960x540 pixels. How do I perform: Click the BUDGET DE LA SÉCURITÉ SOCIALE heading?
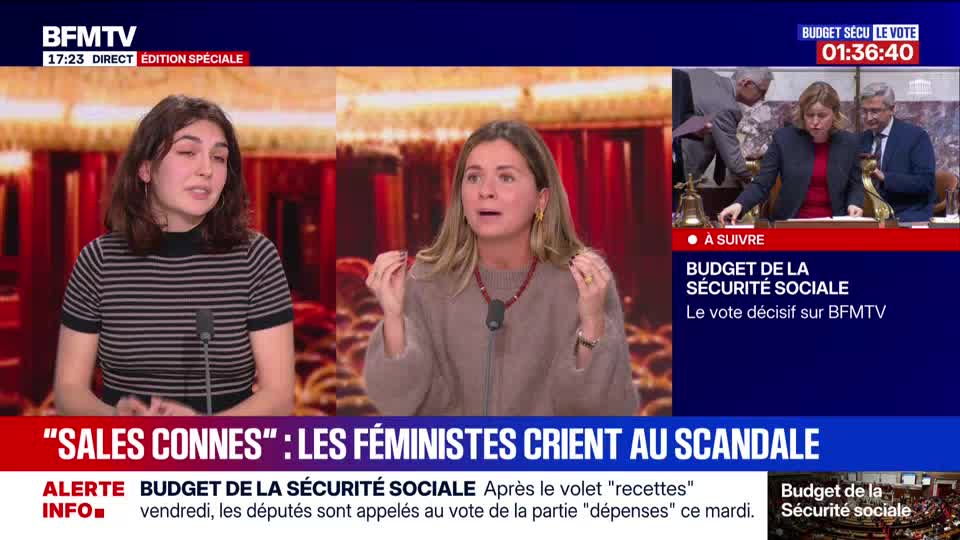pyautogui.click(x=767, y=278)
